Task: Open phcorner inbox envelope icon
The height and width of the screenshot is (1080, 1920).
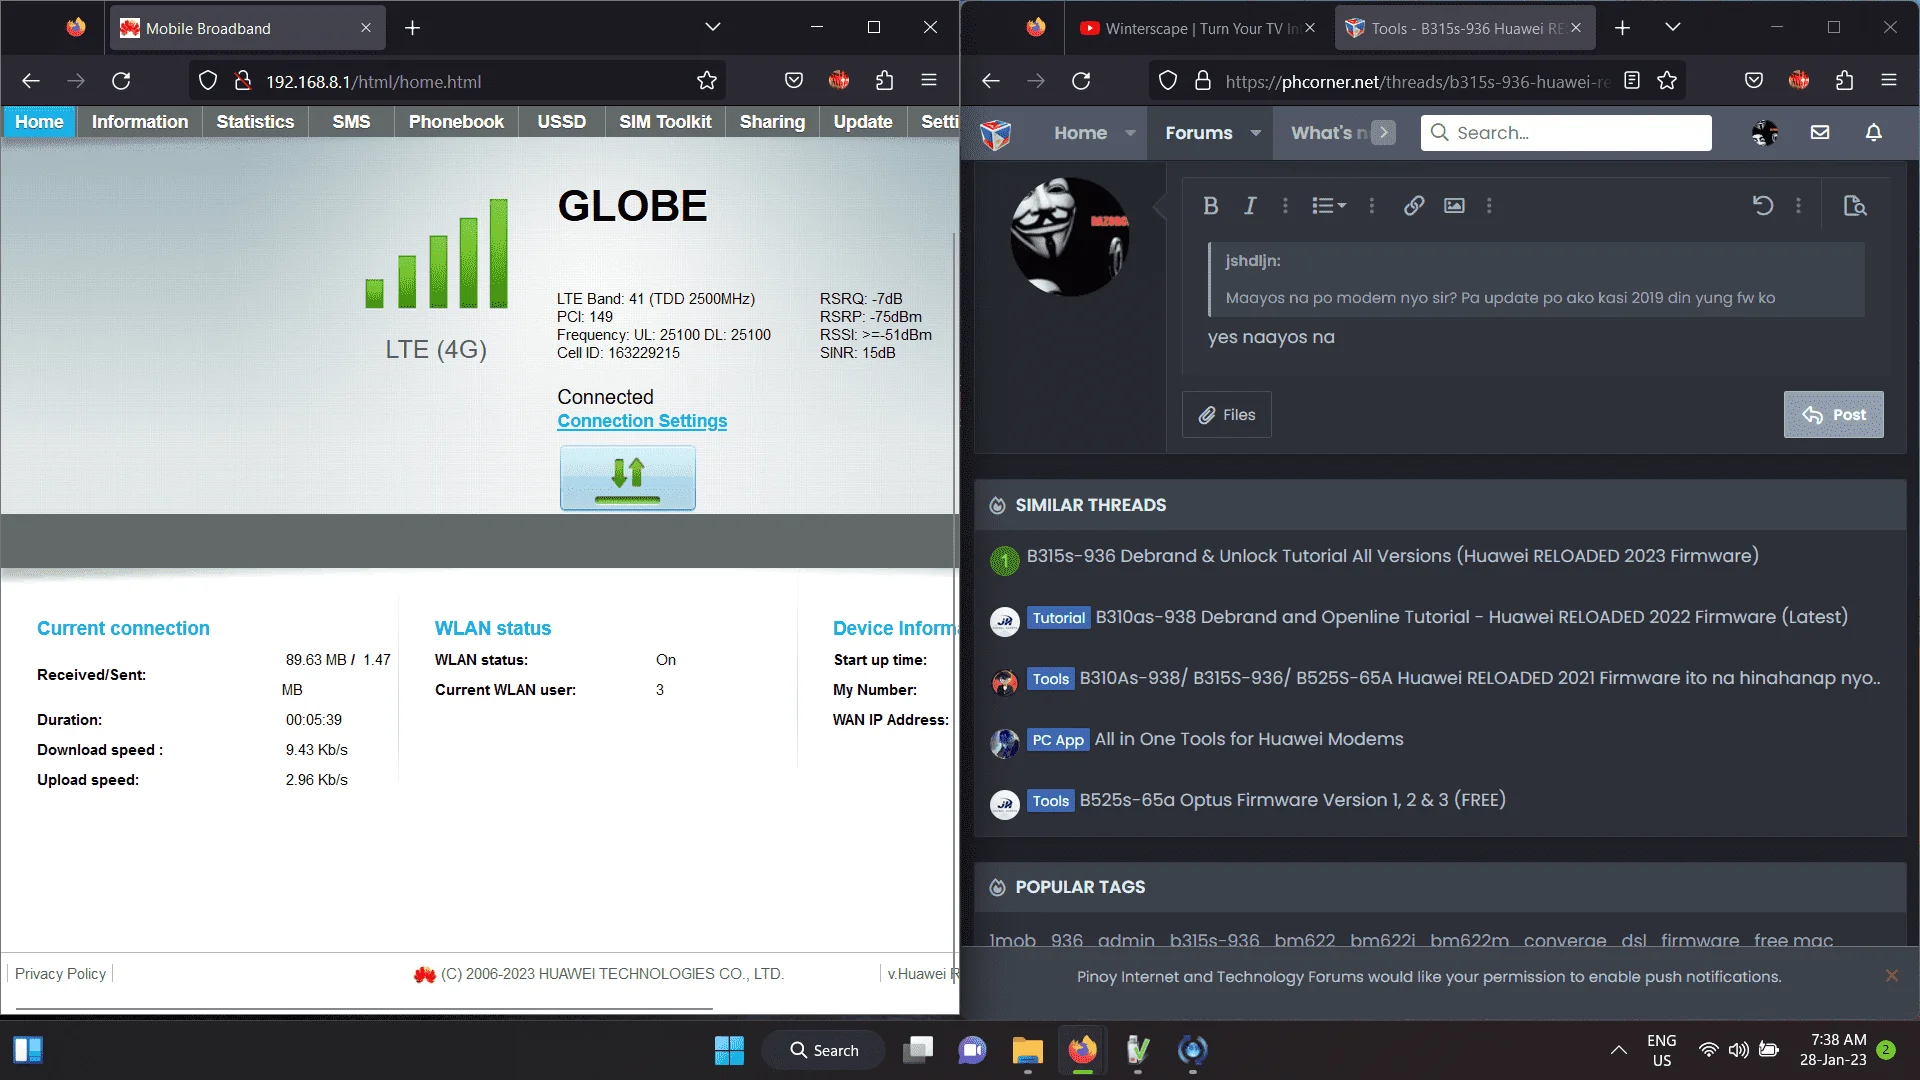Action: [1820, 132]
